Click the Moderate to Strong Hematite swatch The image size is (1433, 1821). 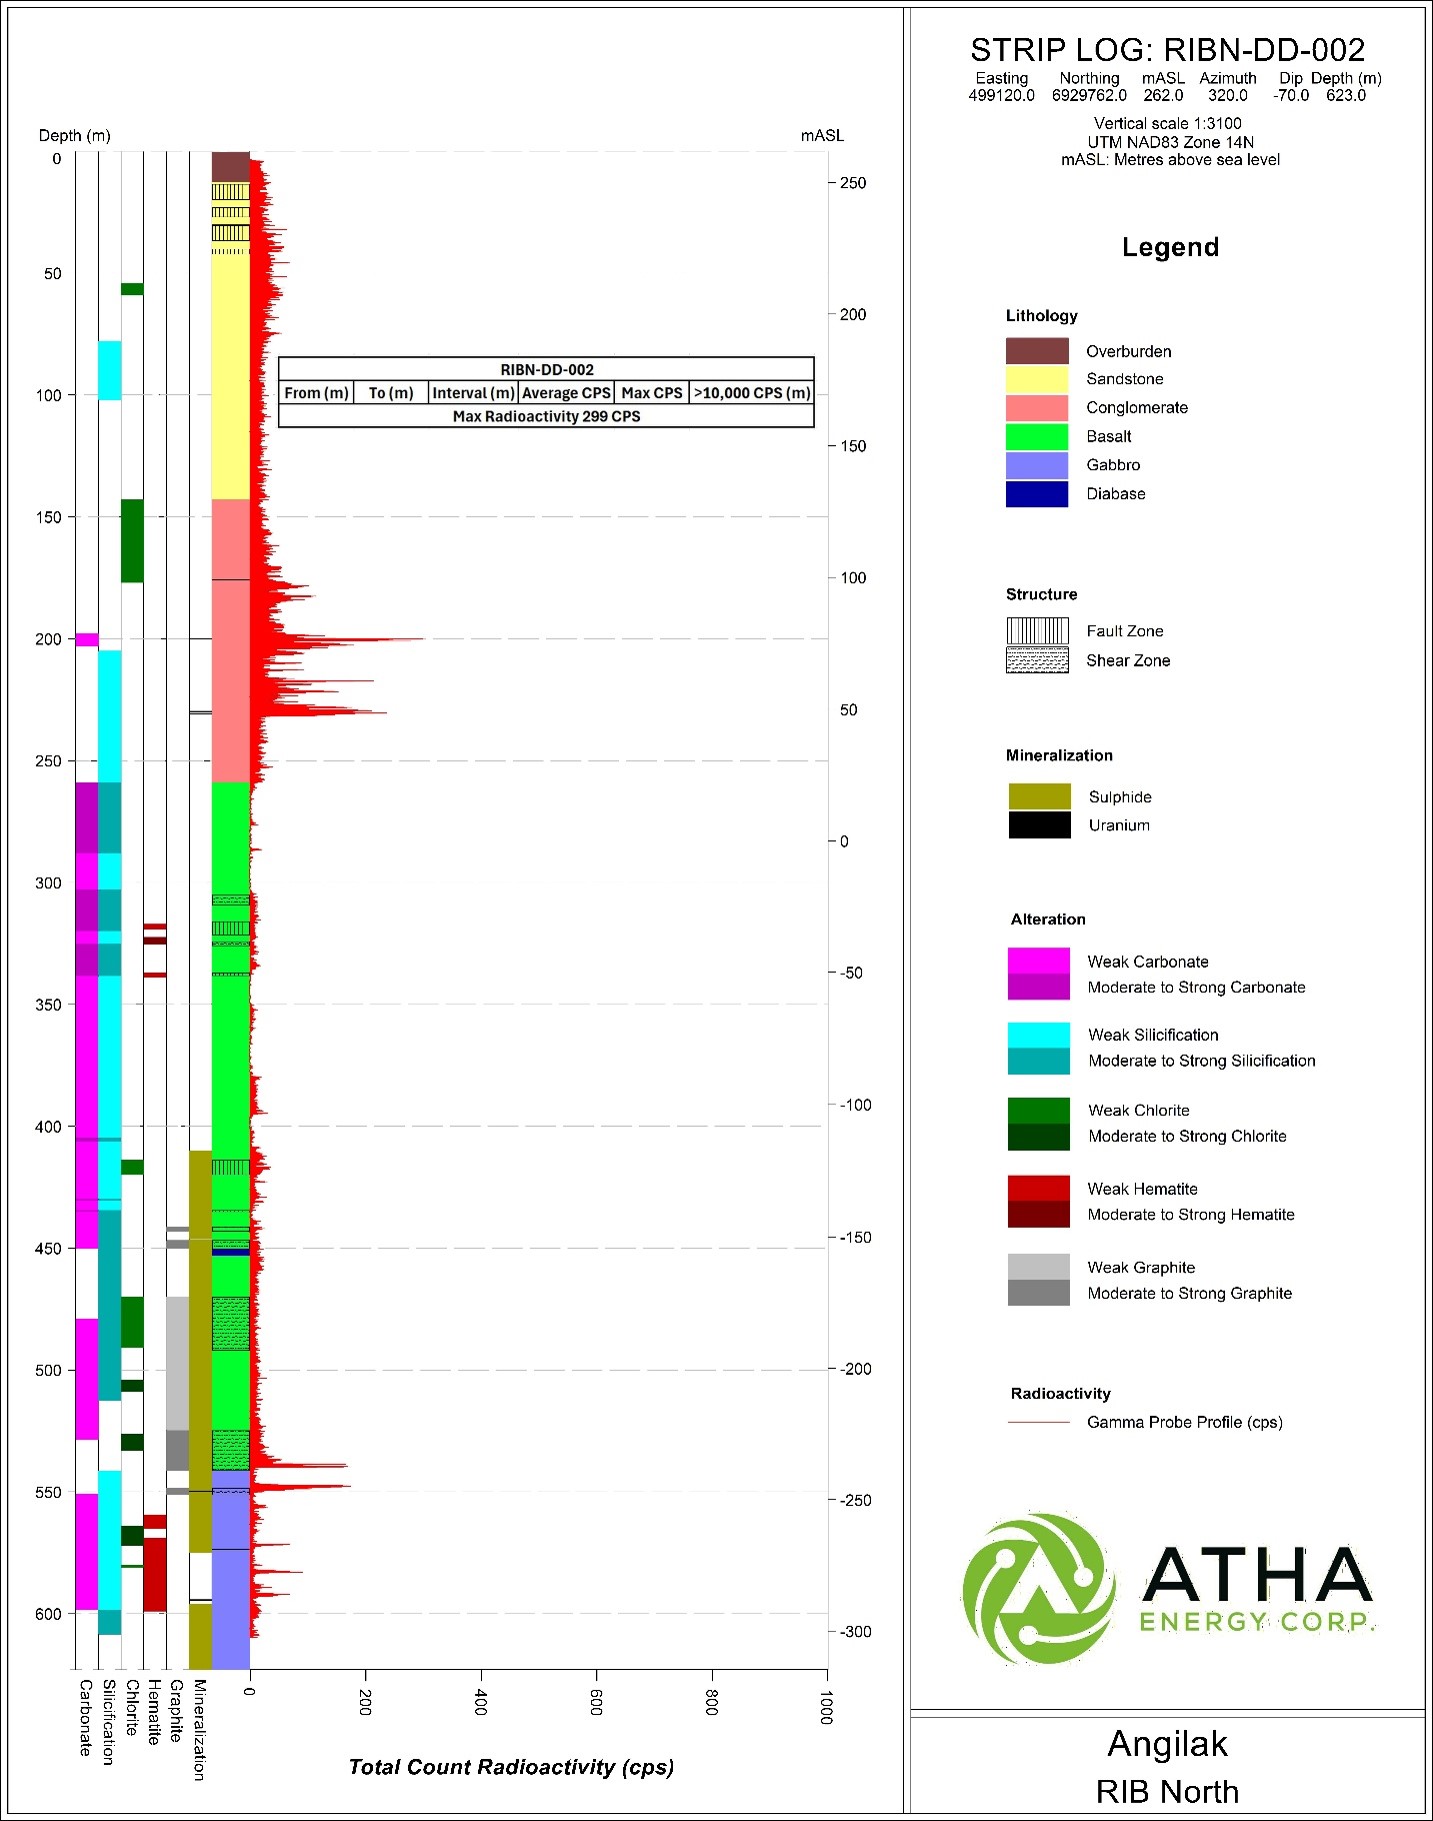click(1039, 1214)
